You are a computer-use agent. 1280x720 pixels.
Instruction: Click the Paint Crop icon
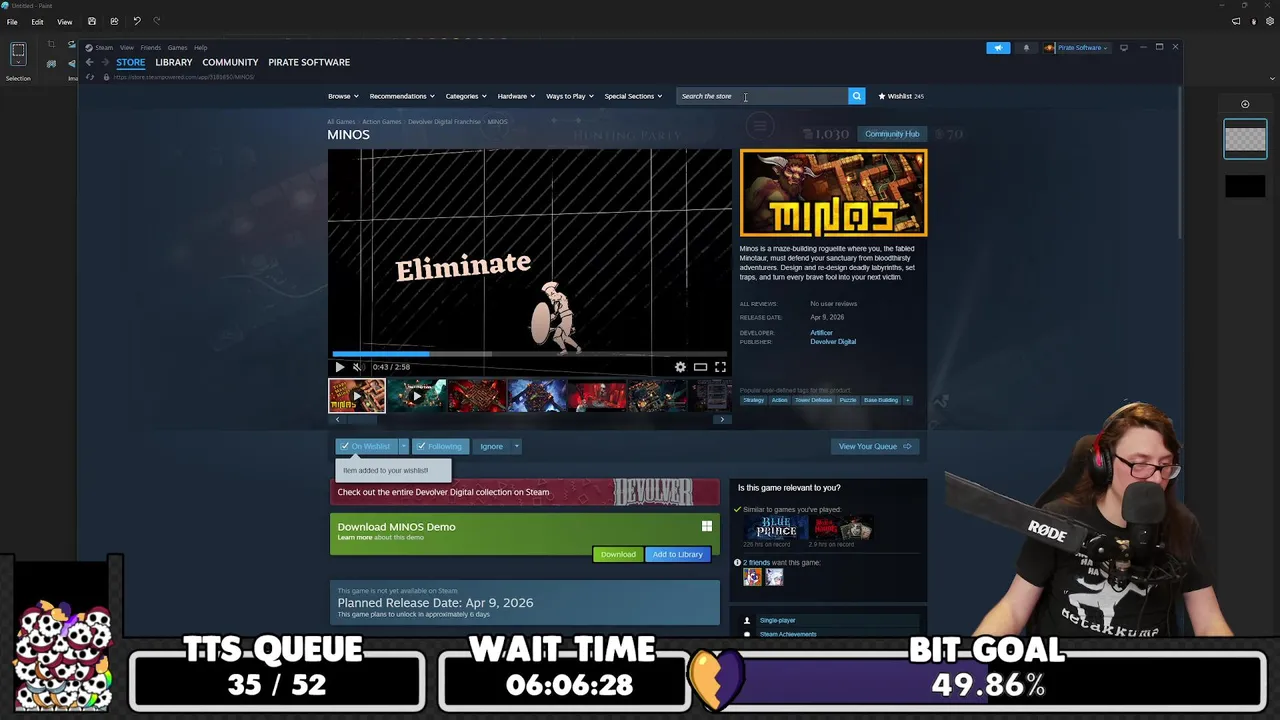[51, 44]
